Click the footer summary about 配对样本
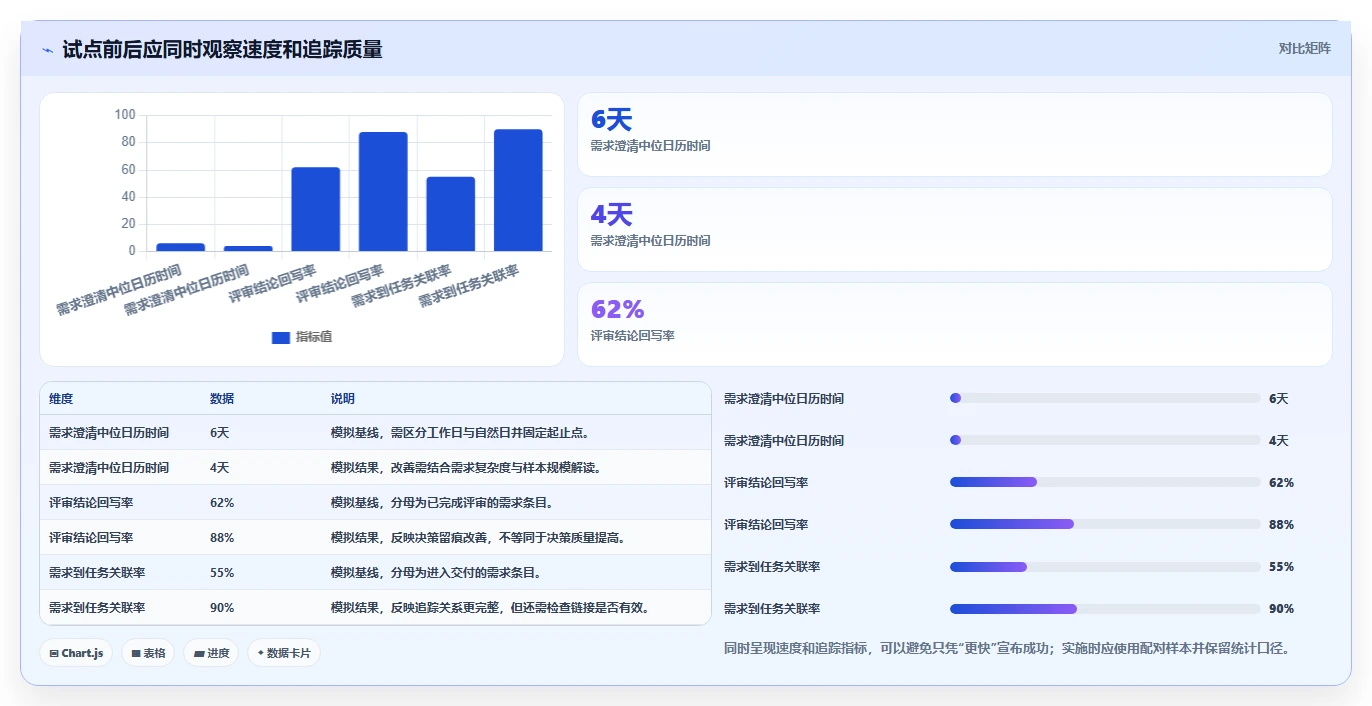Screen dimensions: 1372x706 tap(1007, 648)
